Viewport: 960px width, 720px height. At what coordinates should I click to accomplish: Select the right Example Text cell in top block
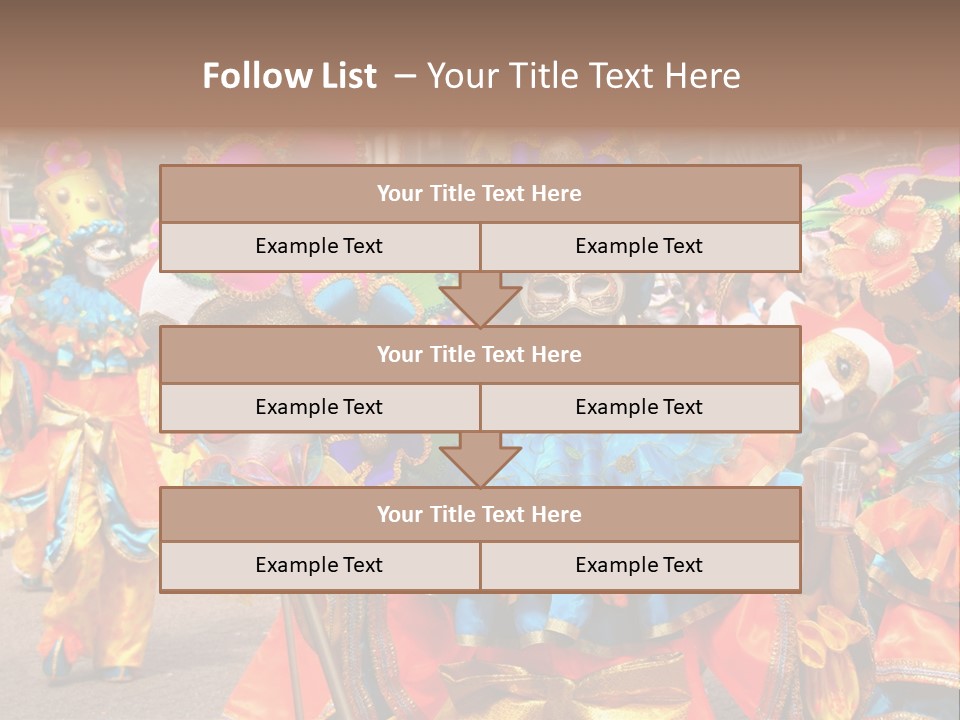click(639, 246)
